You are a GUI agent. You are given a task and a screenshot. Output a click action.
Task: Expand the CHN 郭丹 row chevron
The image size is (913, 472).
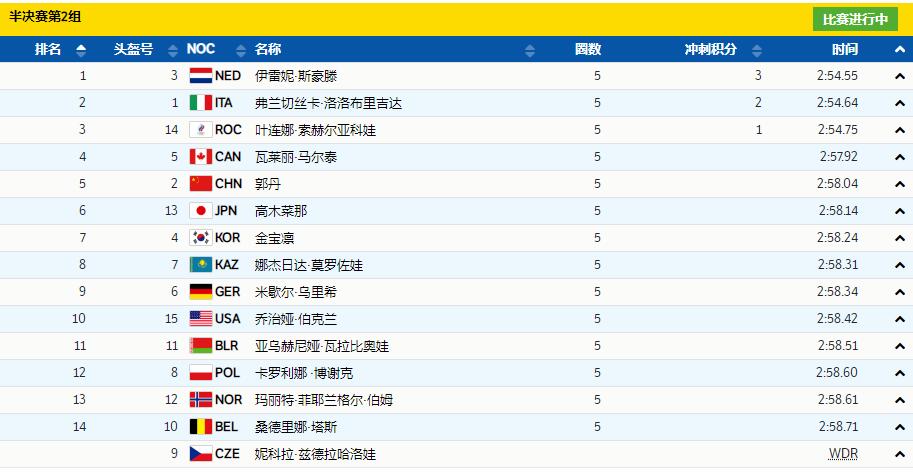900,184
